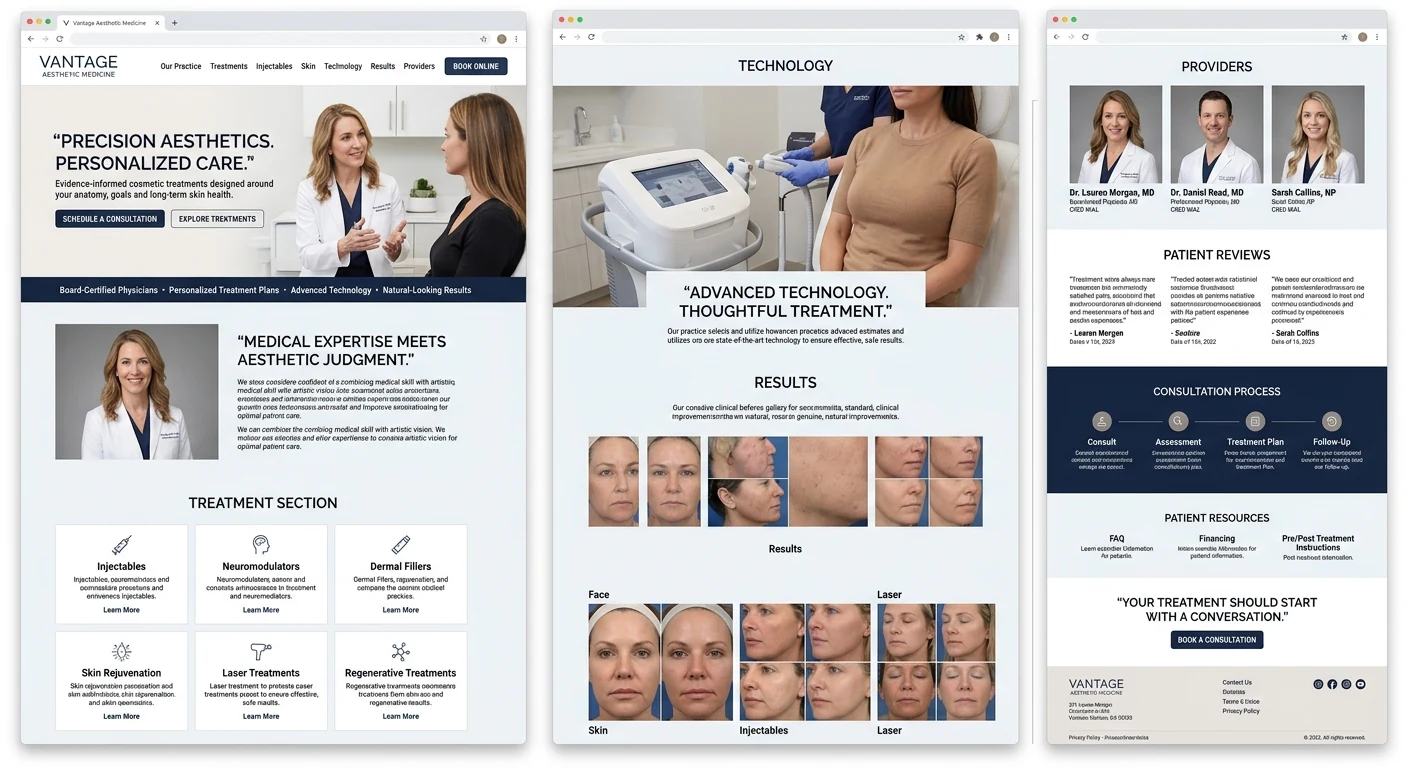Select the Consult step icon
1408x768 pixels.
coord(1102,421)
